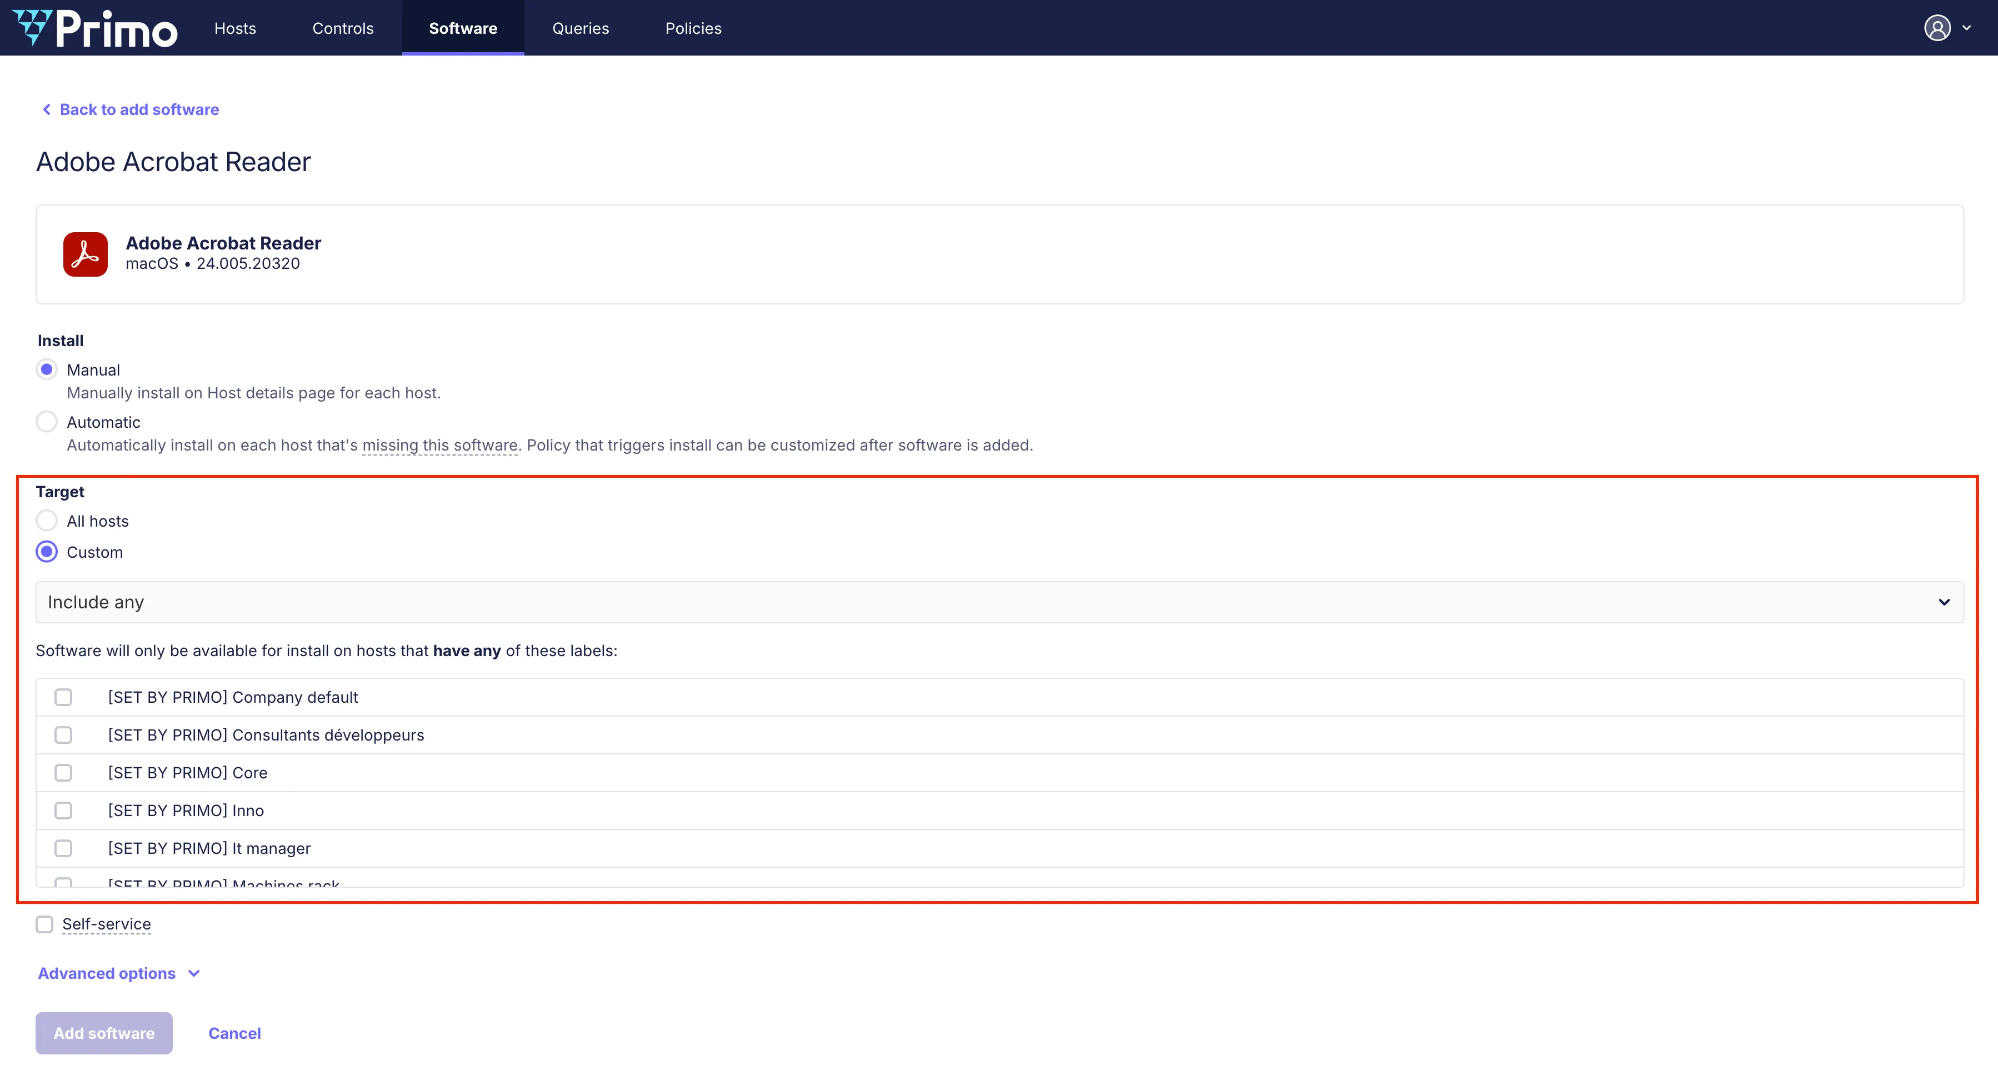Enable the Inno label checkbox
The image size is (1998, 1078).
point(64,811)
